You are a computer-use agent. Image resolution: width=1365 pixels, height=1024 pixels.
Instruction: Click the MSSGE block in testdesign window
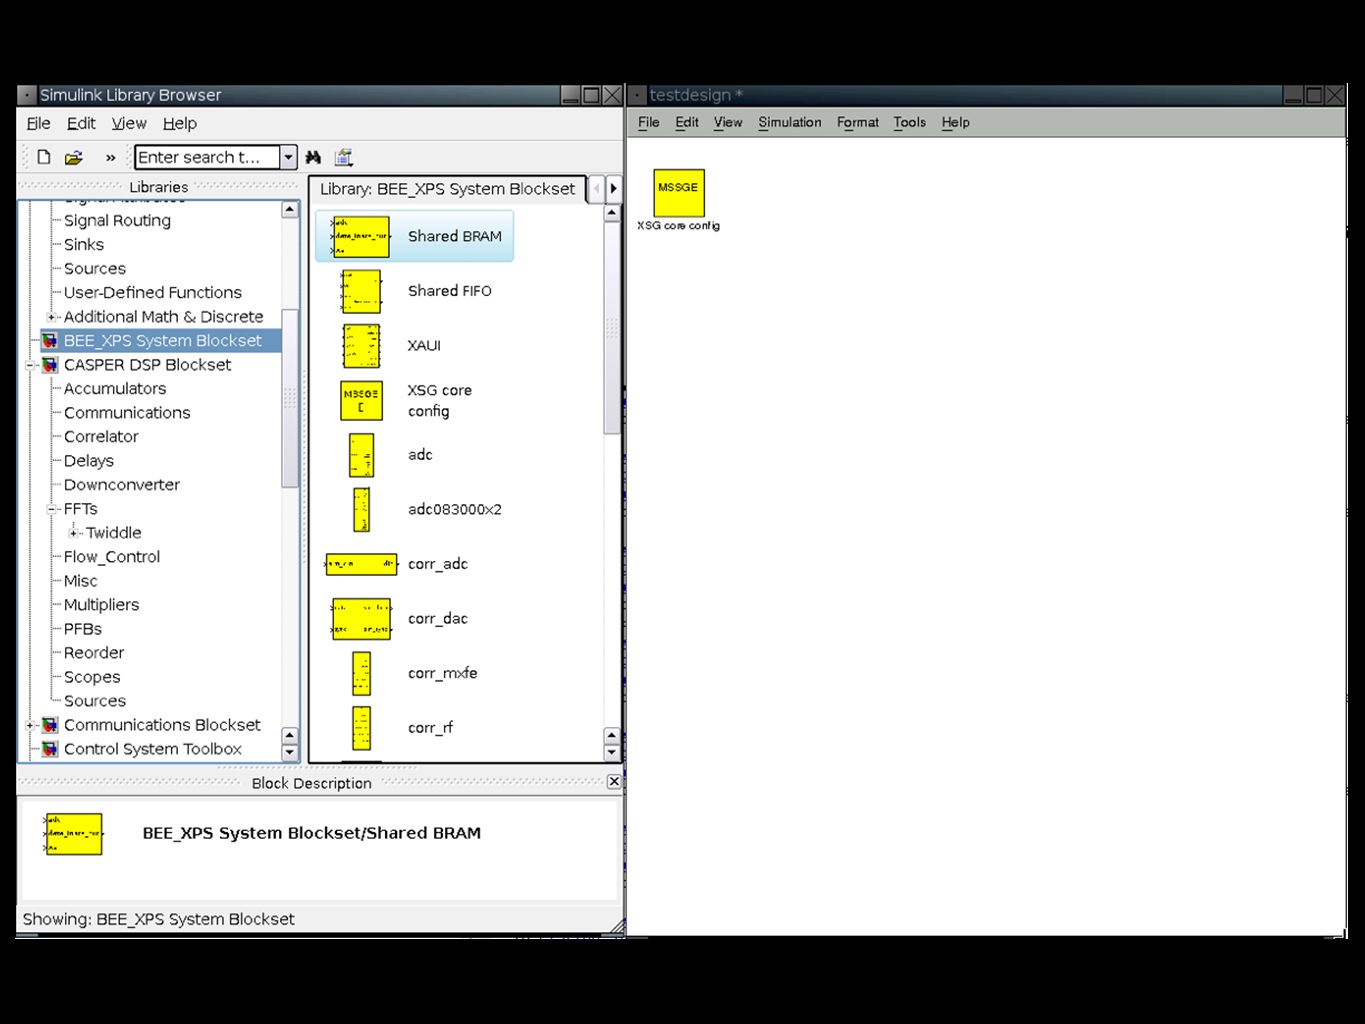coord(679,193)
